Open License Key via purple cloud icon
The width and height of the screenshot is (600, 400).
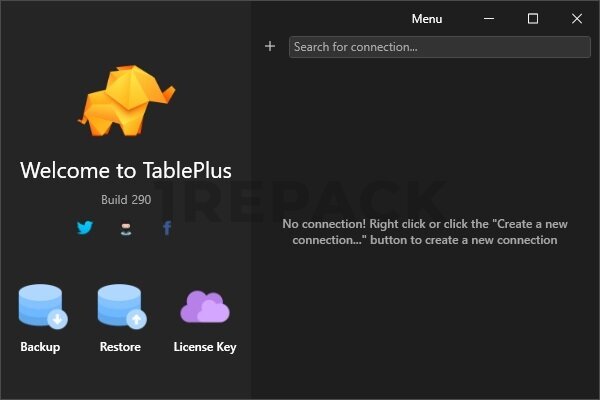205,306
